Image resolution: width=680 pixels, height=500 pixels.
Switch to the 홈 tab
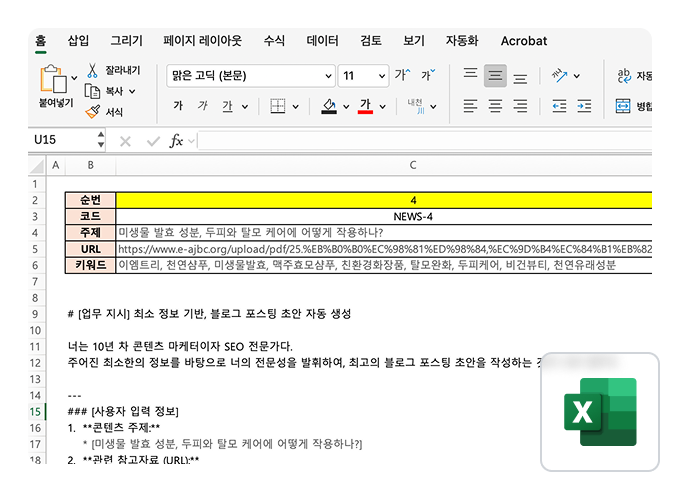point(41,41)
